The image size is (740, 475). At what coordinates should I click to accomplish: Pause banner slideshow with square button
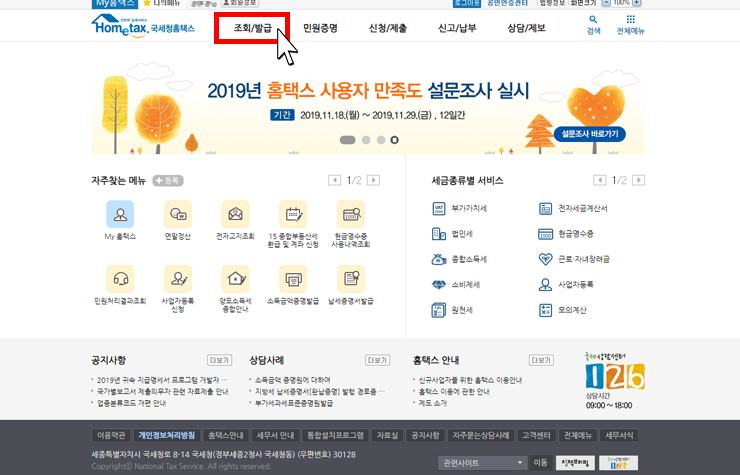pyautogui.click(x=395, y=140)
